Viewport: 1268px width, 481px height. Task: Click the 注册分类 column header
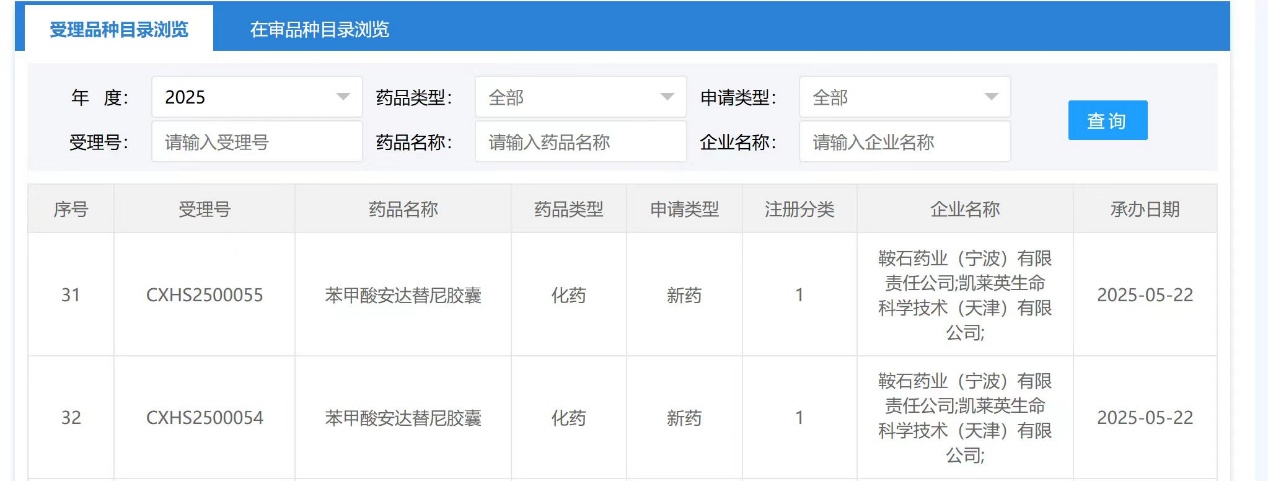tap(799, 209)
